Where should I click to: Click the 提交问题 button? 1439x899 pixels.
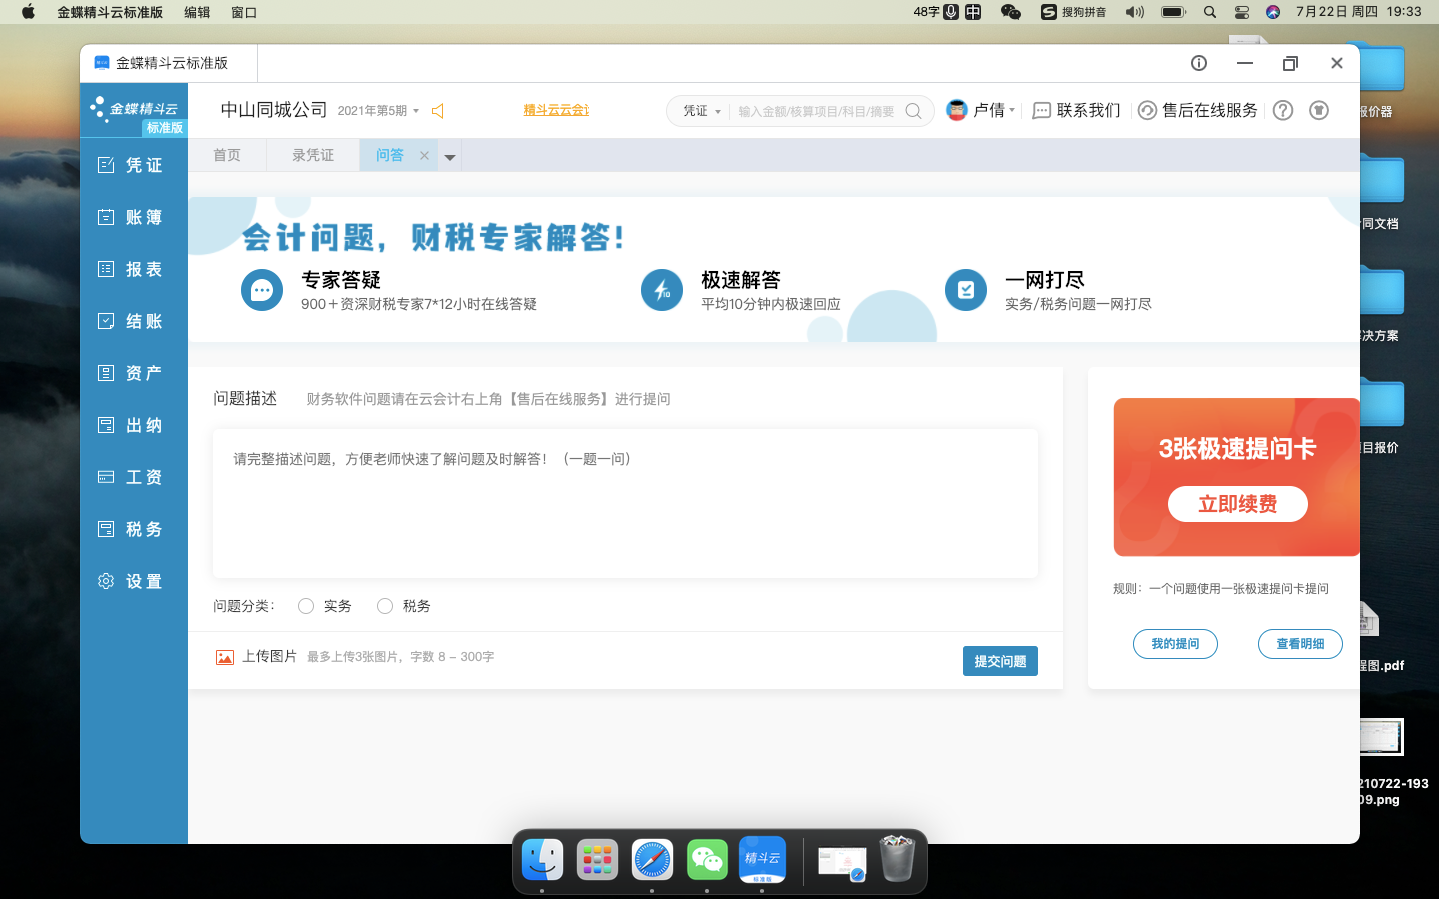tap(1000, 661)
